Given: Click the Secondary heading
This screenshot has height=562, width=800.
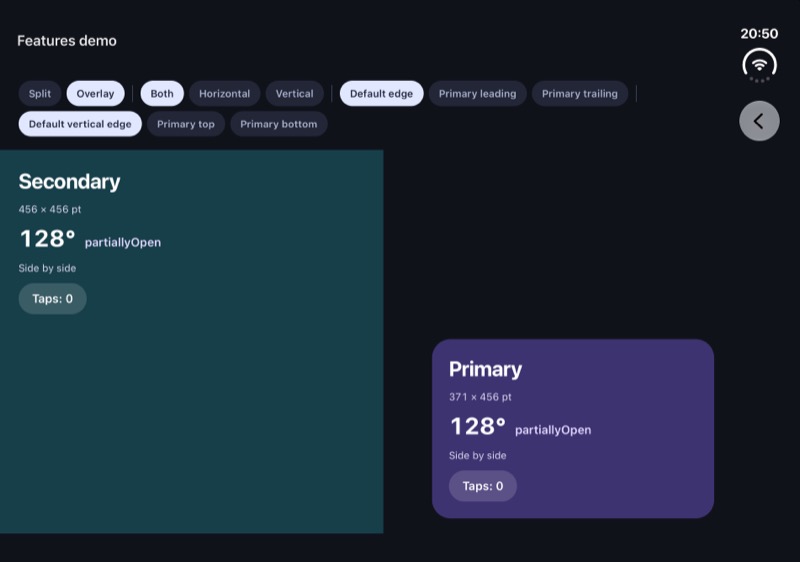Looking at the screenshot, I should coord(69,182).
